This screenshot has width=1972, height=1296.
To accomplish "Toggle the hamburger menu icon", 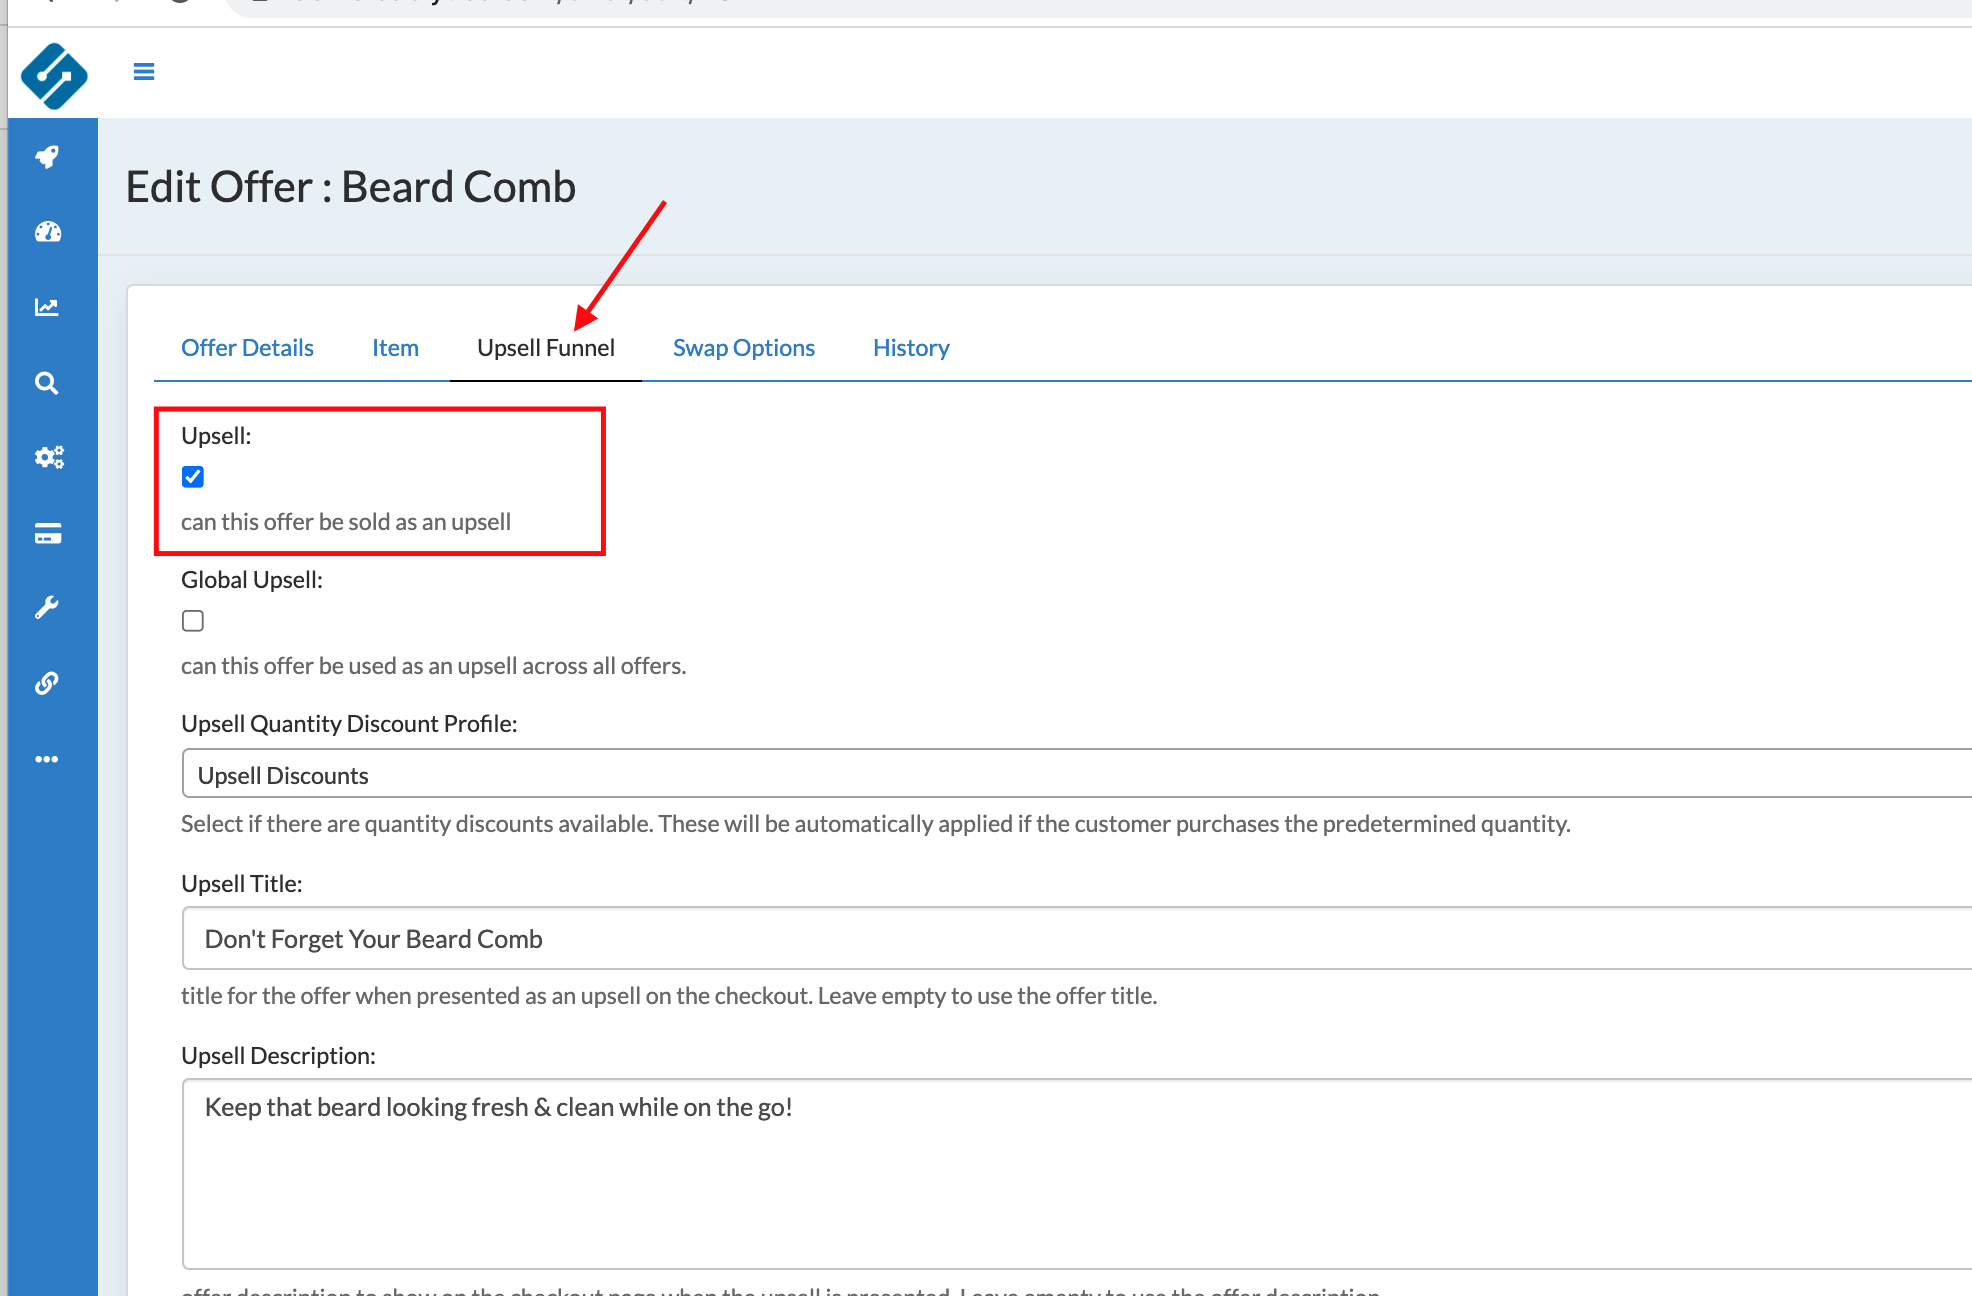I will [x=144, y=72].
